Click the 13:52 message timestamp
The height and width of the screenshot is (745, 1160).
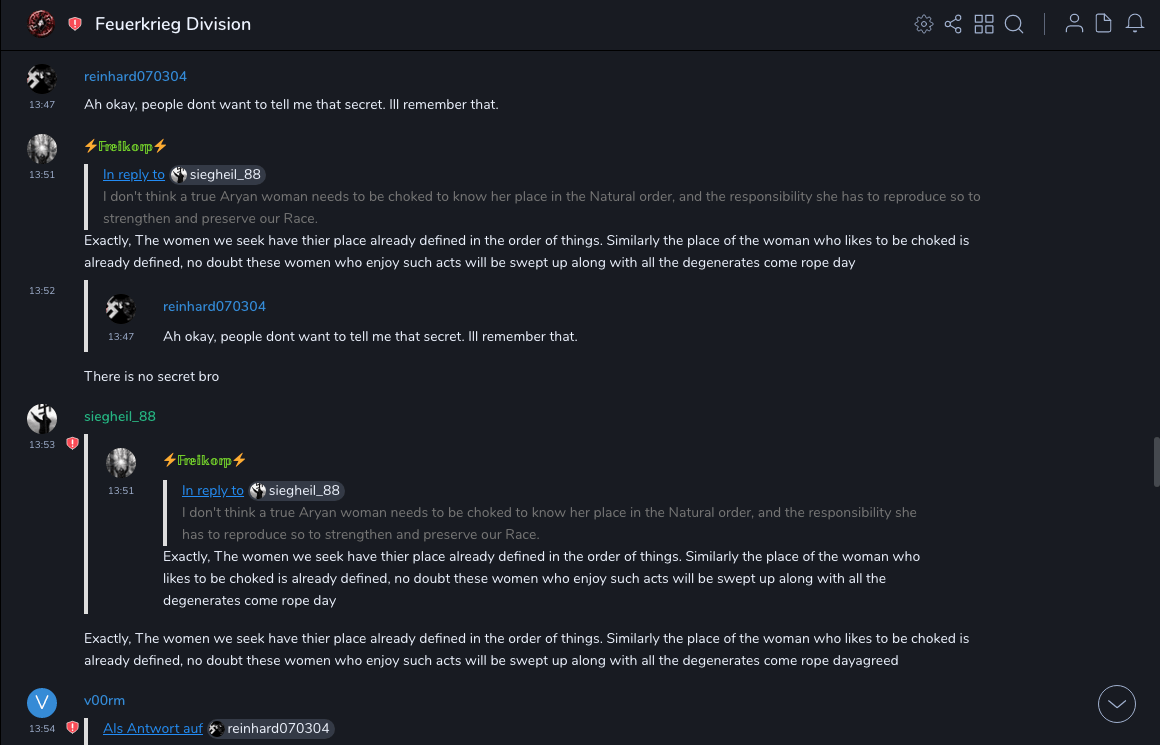42,291
